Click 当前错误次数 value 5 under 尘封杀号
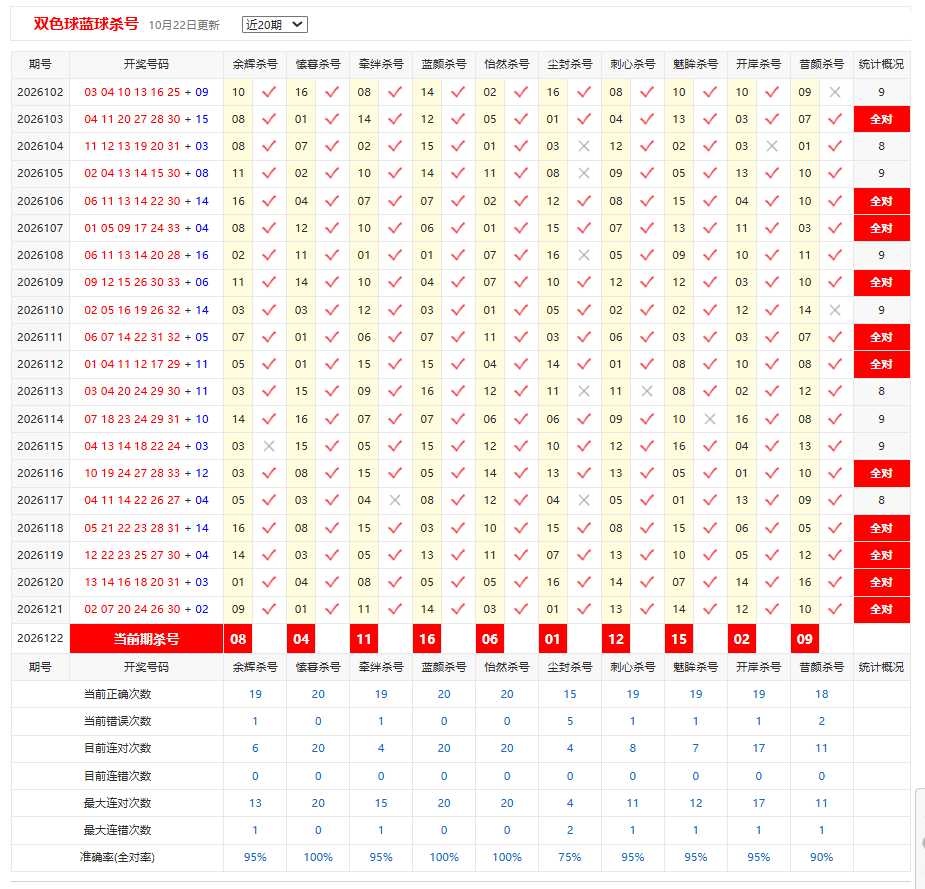This screenshot has height=889, width=925. (570, 721)
